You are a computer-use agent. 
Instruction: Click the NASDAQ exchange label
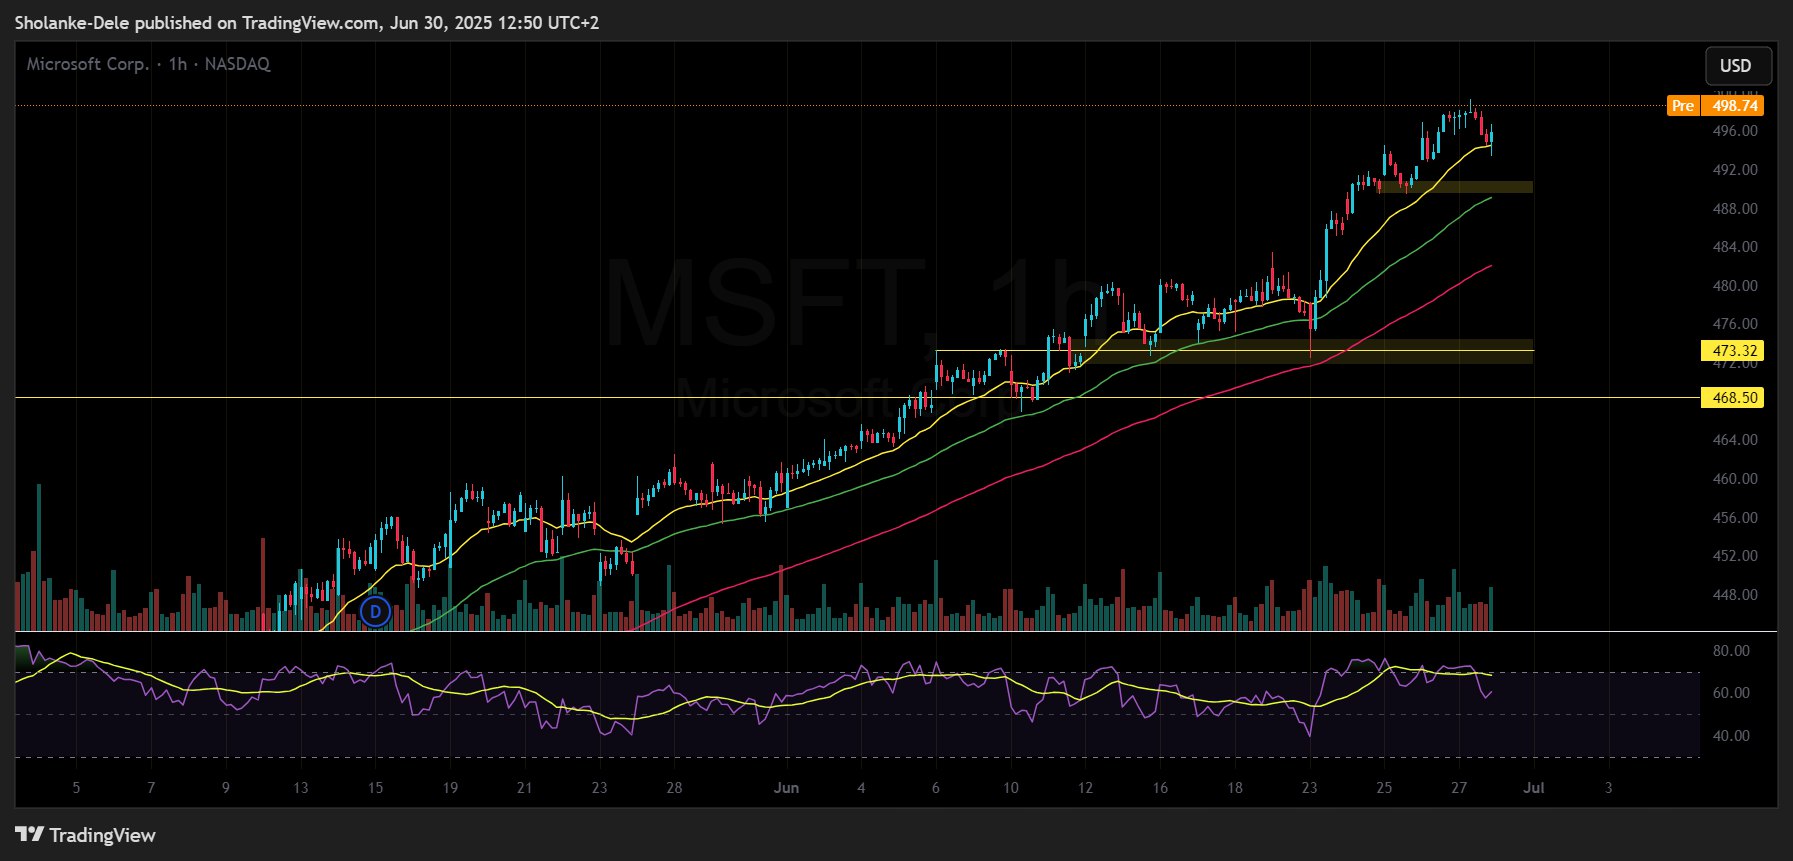click(237, 64)
